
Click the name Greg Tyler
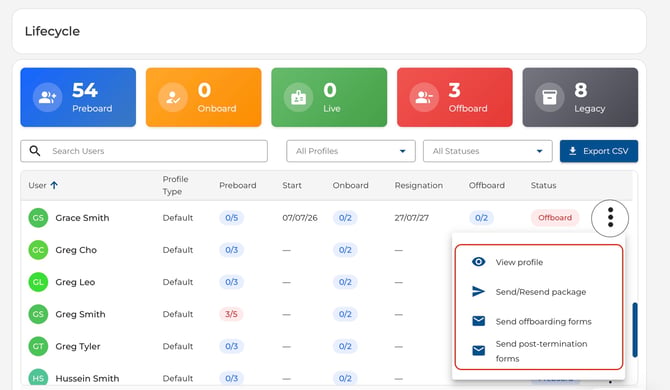tap(78, 346)
